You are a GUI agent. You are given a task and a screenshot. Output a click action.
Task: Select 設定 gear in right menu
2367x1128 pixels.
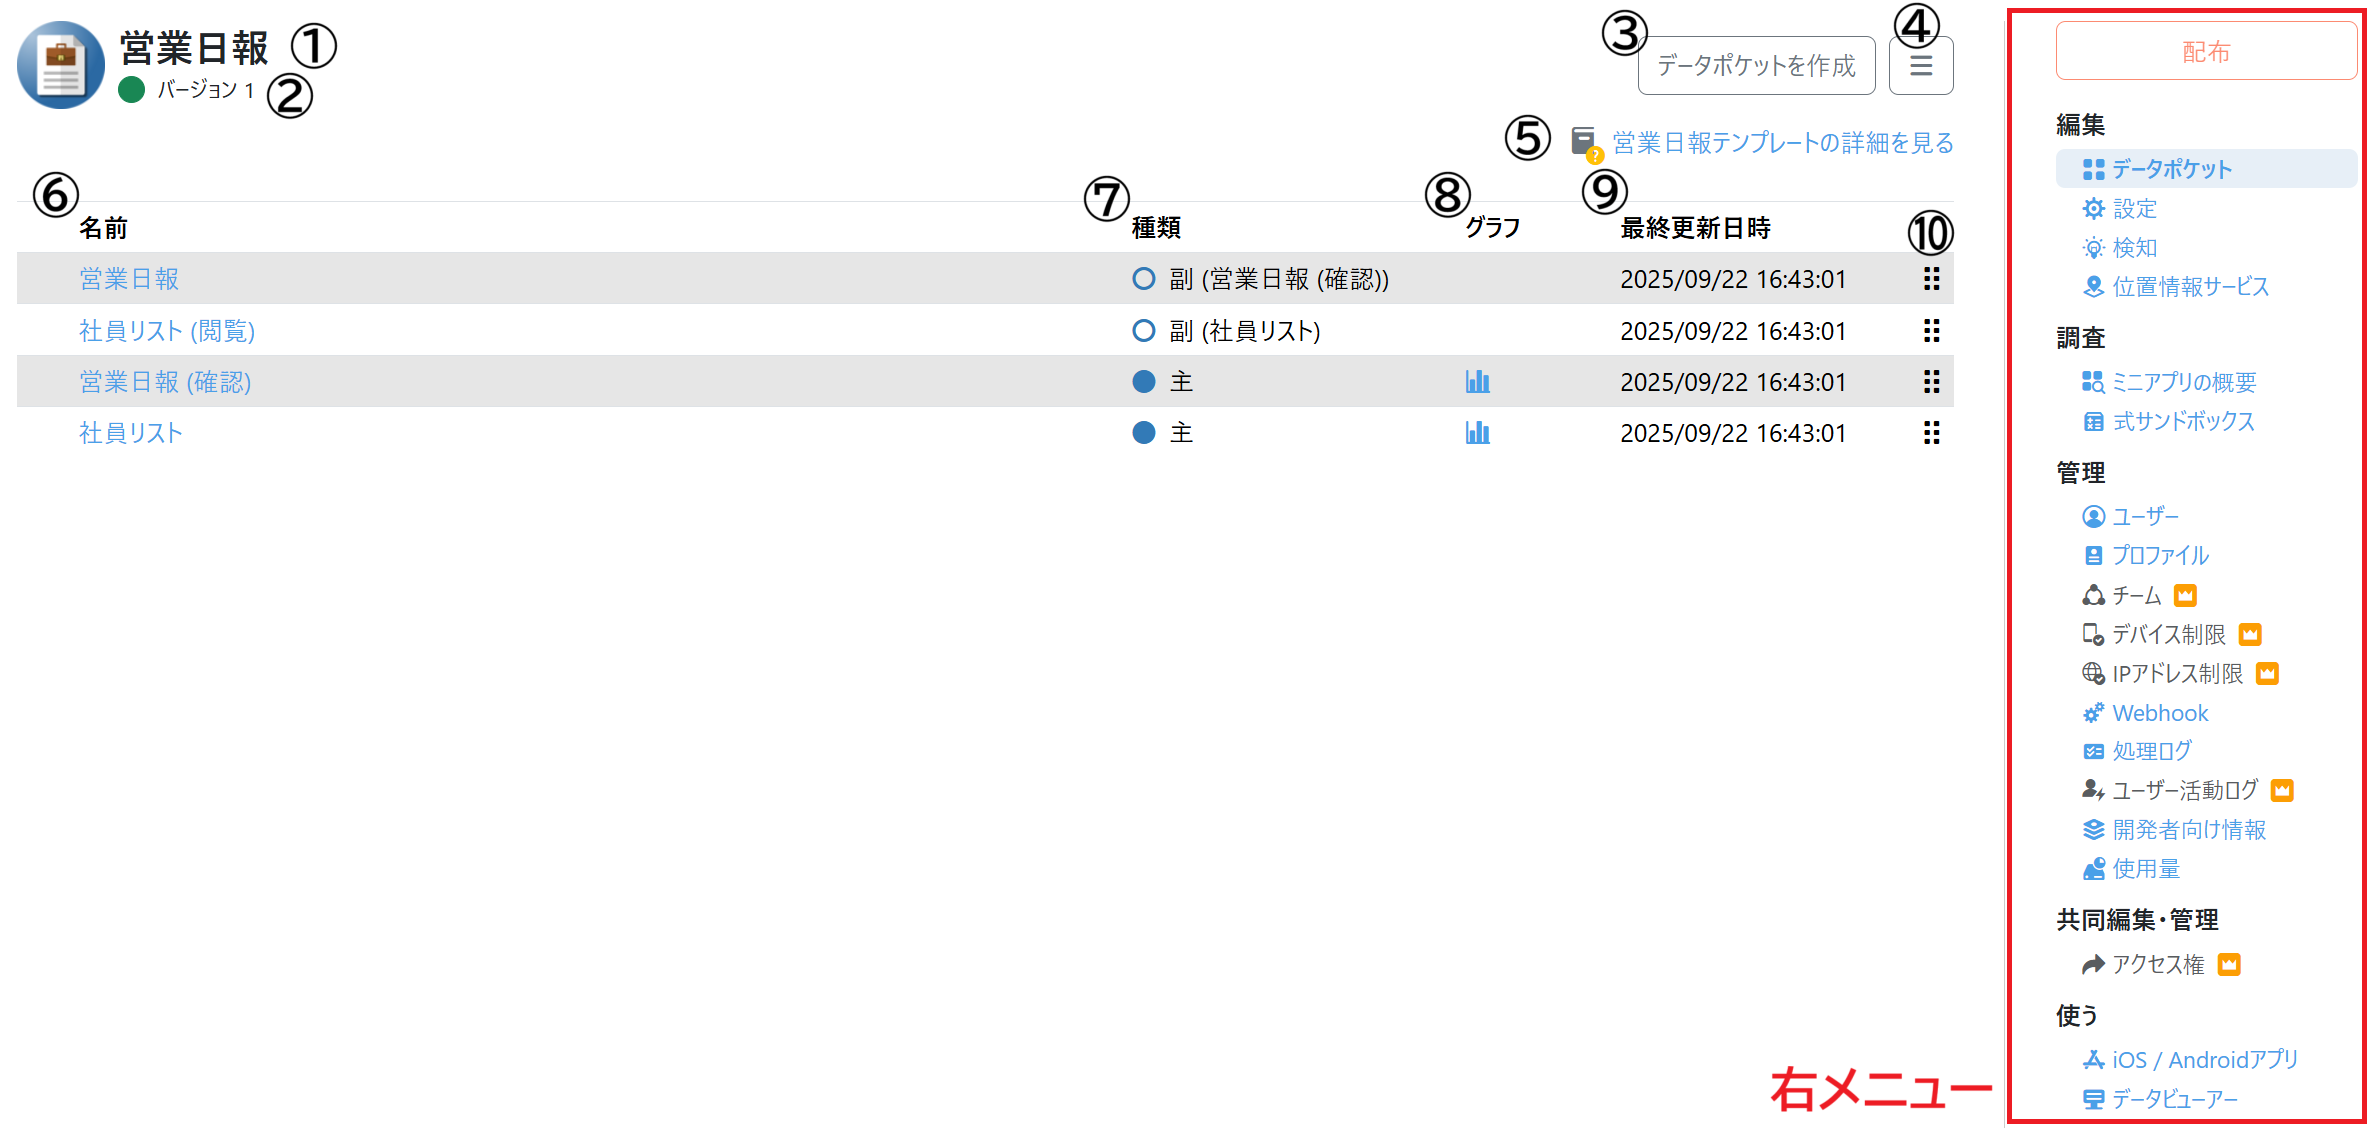(2133, 209)
